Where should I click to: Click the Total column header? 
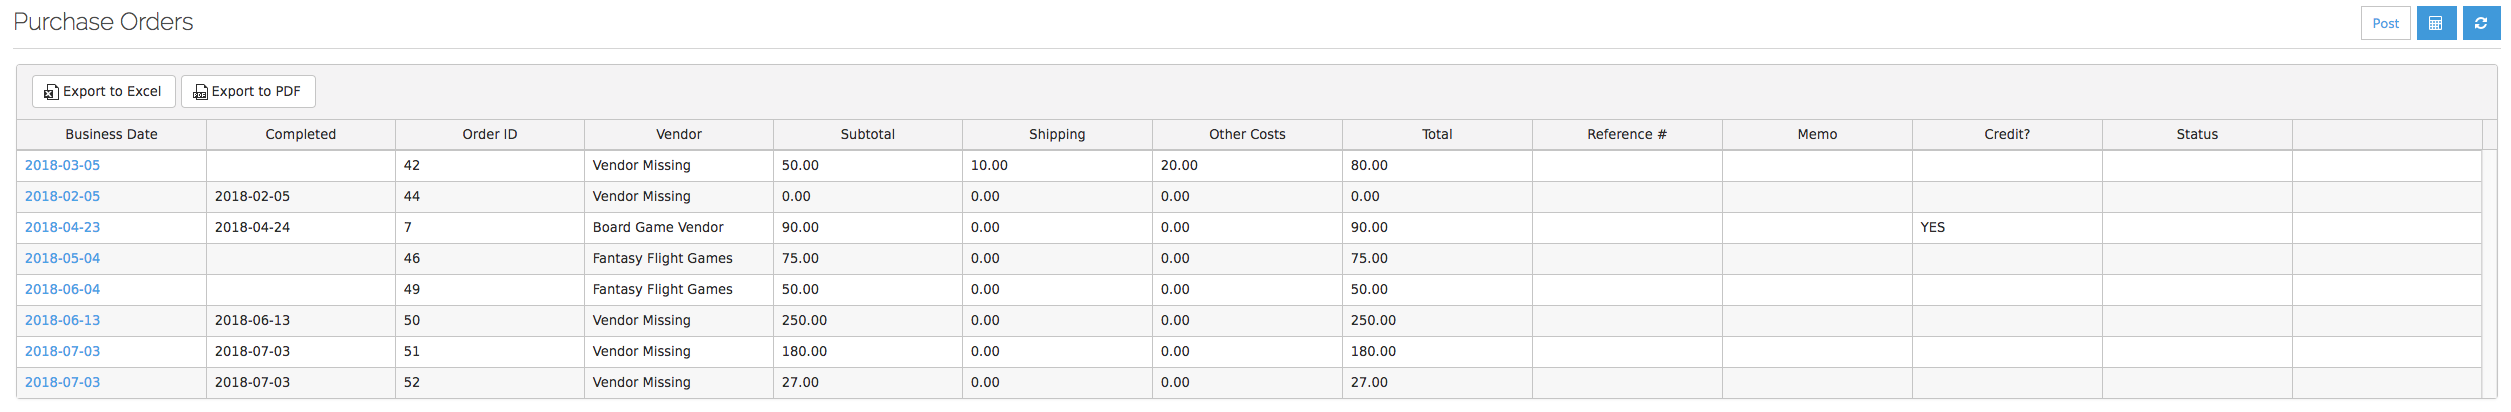[1436, 134]
